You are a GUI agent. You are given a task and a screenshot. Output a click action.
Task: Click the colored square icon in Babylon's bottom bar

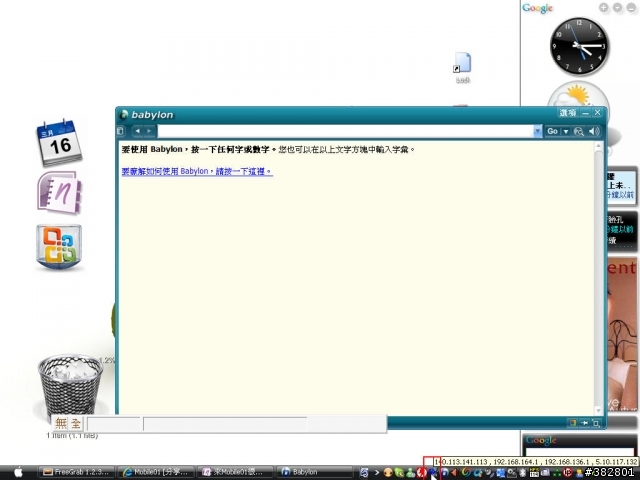573,423
